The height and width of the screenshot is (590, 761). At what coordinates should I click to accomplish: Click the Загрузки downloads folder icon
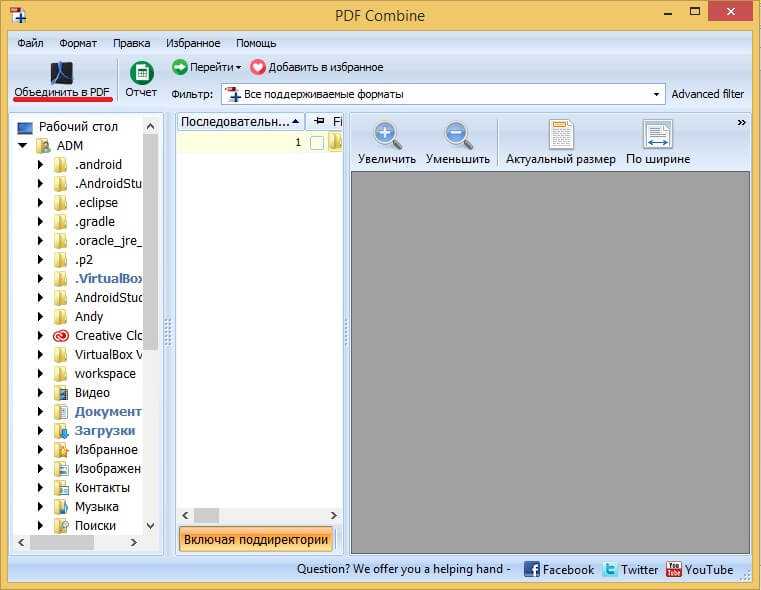[x=61, y=431]
